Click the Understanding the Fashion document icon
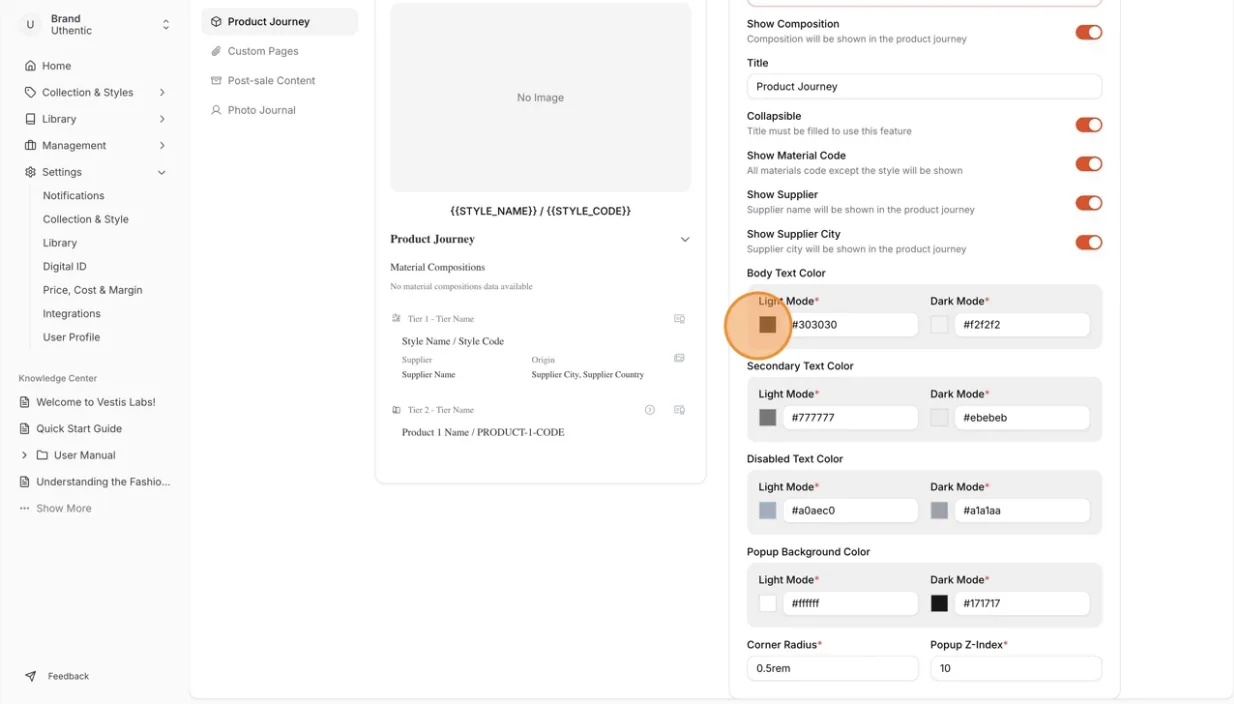The image size is (1234, 704). [x=25, y=481]
